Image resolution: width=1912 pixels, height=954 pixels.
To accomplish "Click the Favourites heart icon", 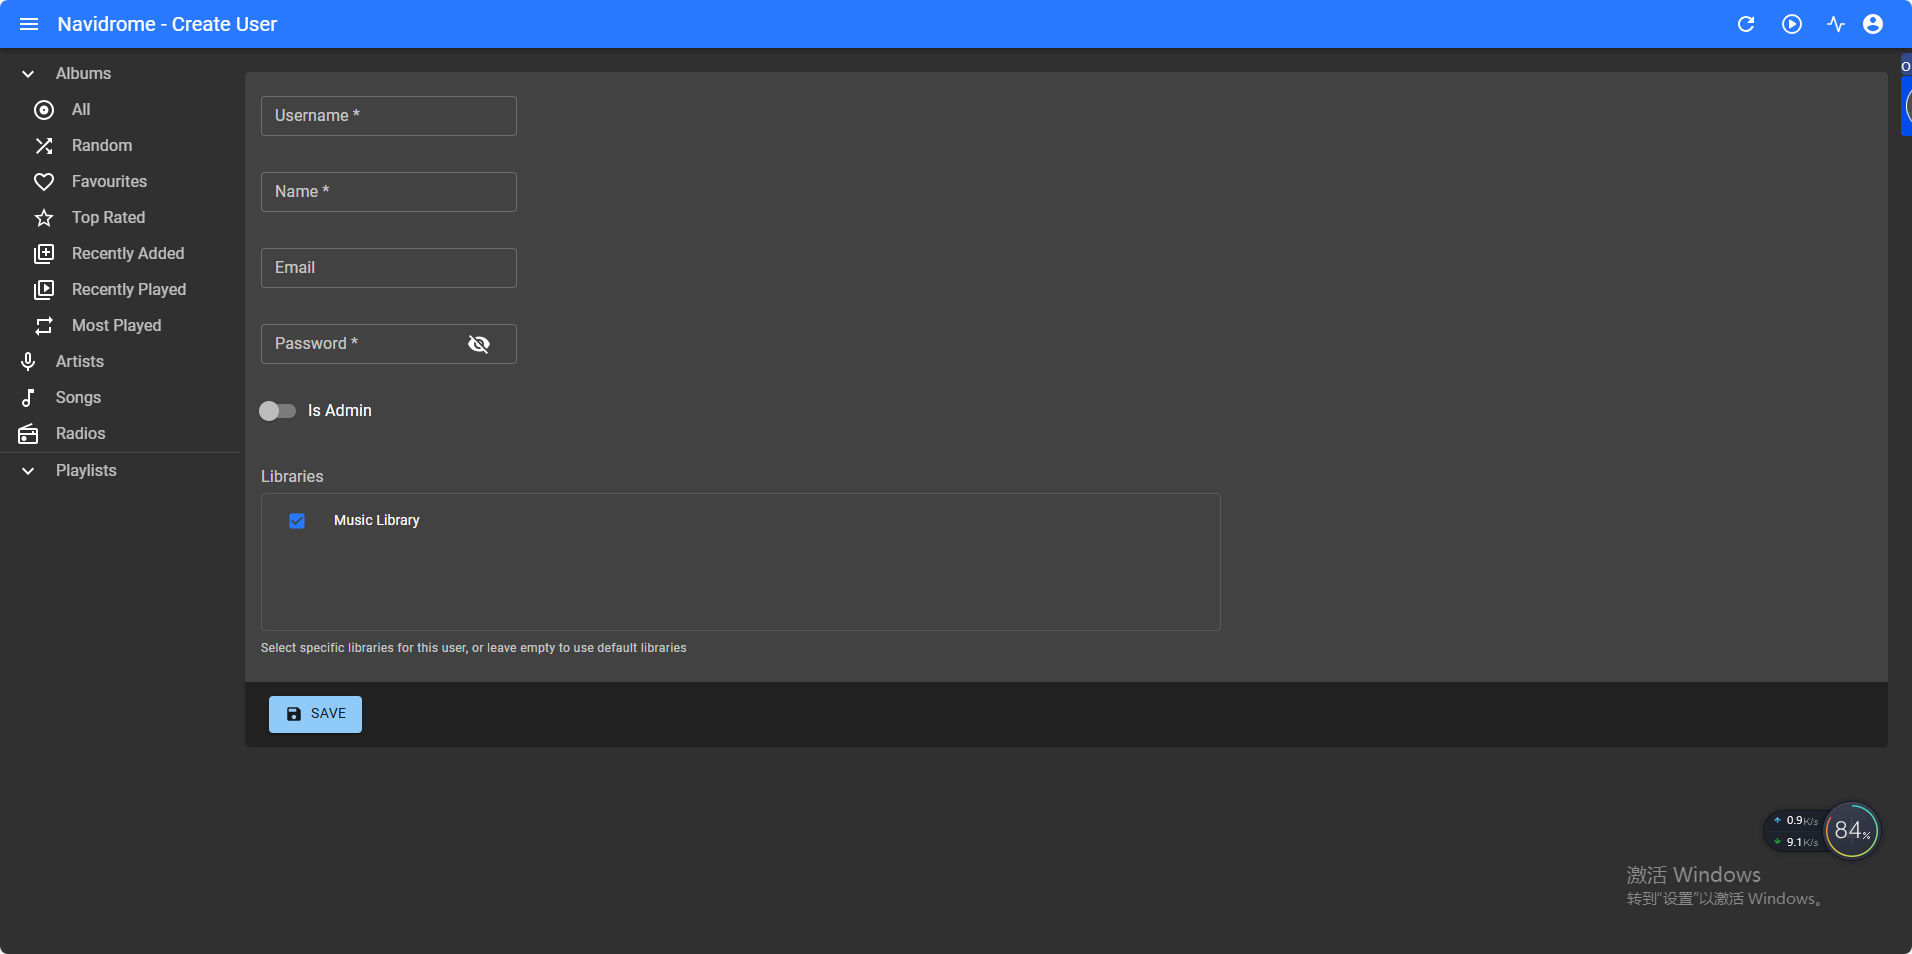I will click(44, 182).
